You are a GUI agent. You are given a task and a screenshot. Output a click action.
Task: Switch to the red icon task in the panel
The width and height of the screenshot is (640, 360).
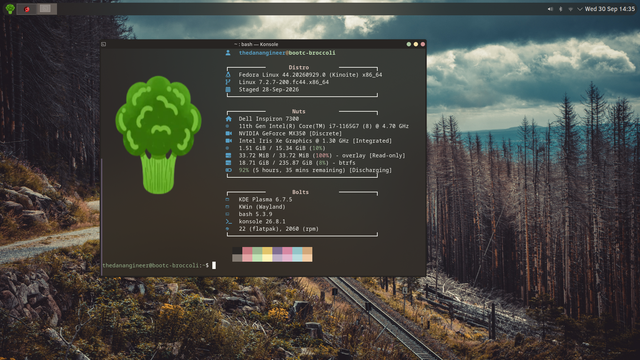point(27,9)
